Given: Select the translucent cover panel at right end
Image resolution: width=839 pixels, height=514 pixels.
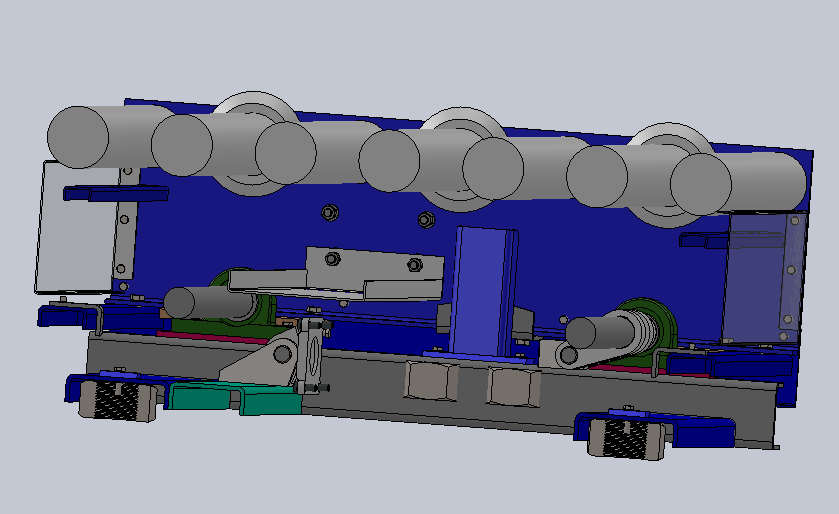Looking at the screenshot, I should [764, 277].
